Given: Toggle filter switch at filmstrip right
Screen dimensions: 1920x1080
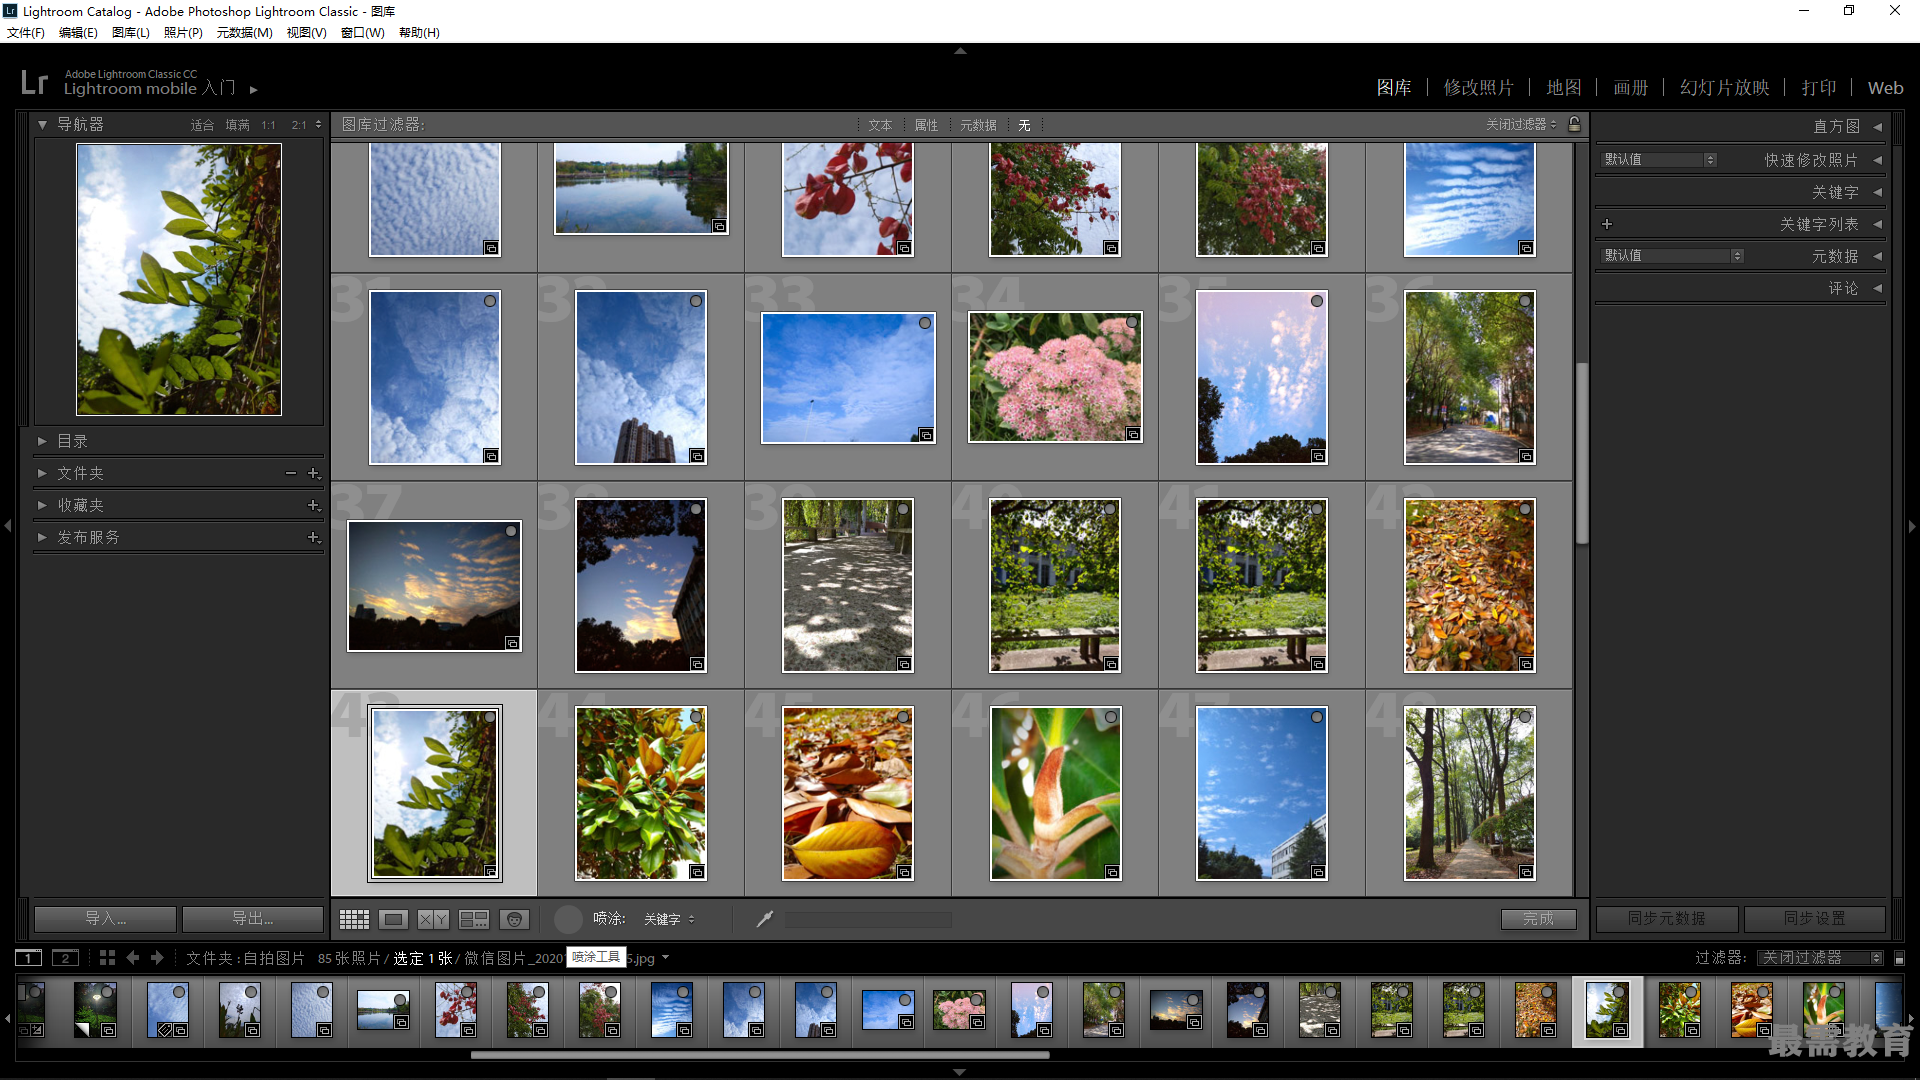Looking at the screenshot, I should pyautogui.click(x=1899, y=958).
